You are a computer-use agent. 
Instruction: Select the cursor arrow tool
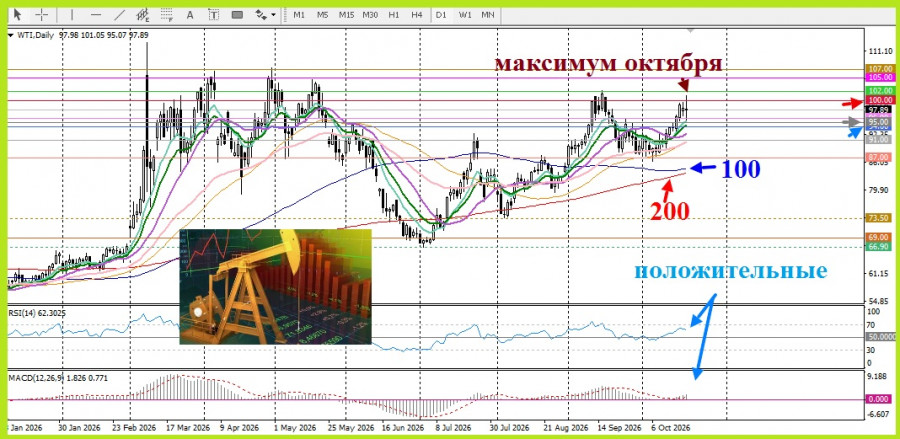18,15
